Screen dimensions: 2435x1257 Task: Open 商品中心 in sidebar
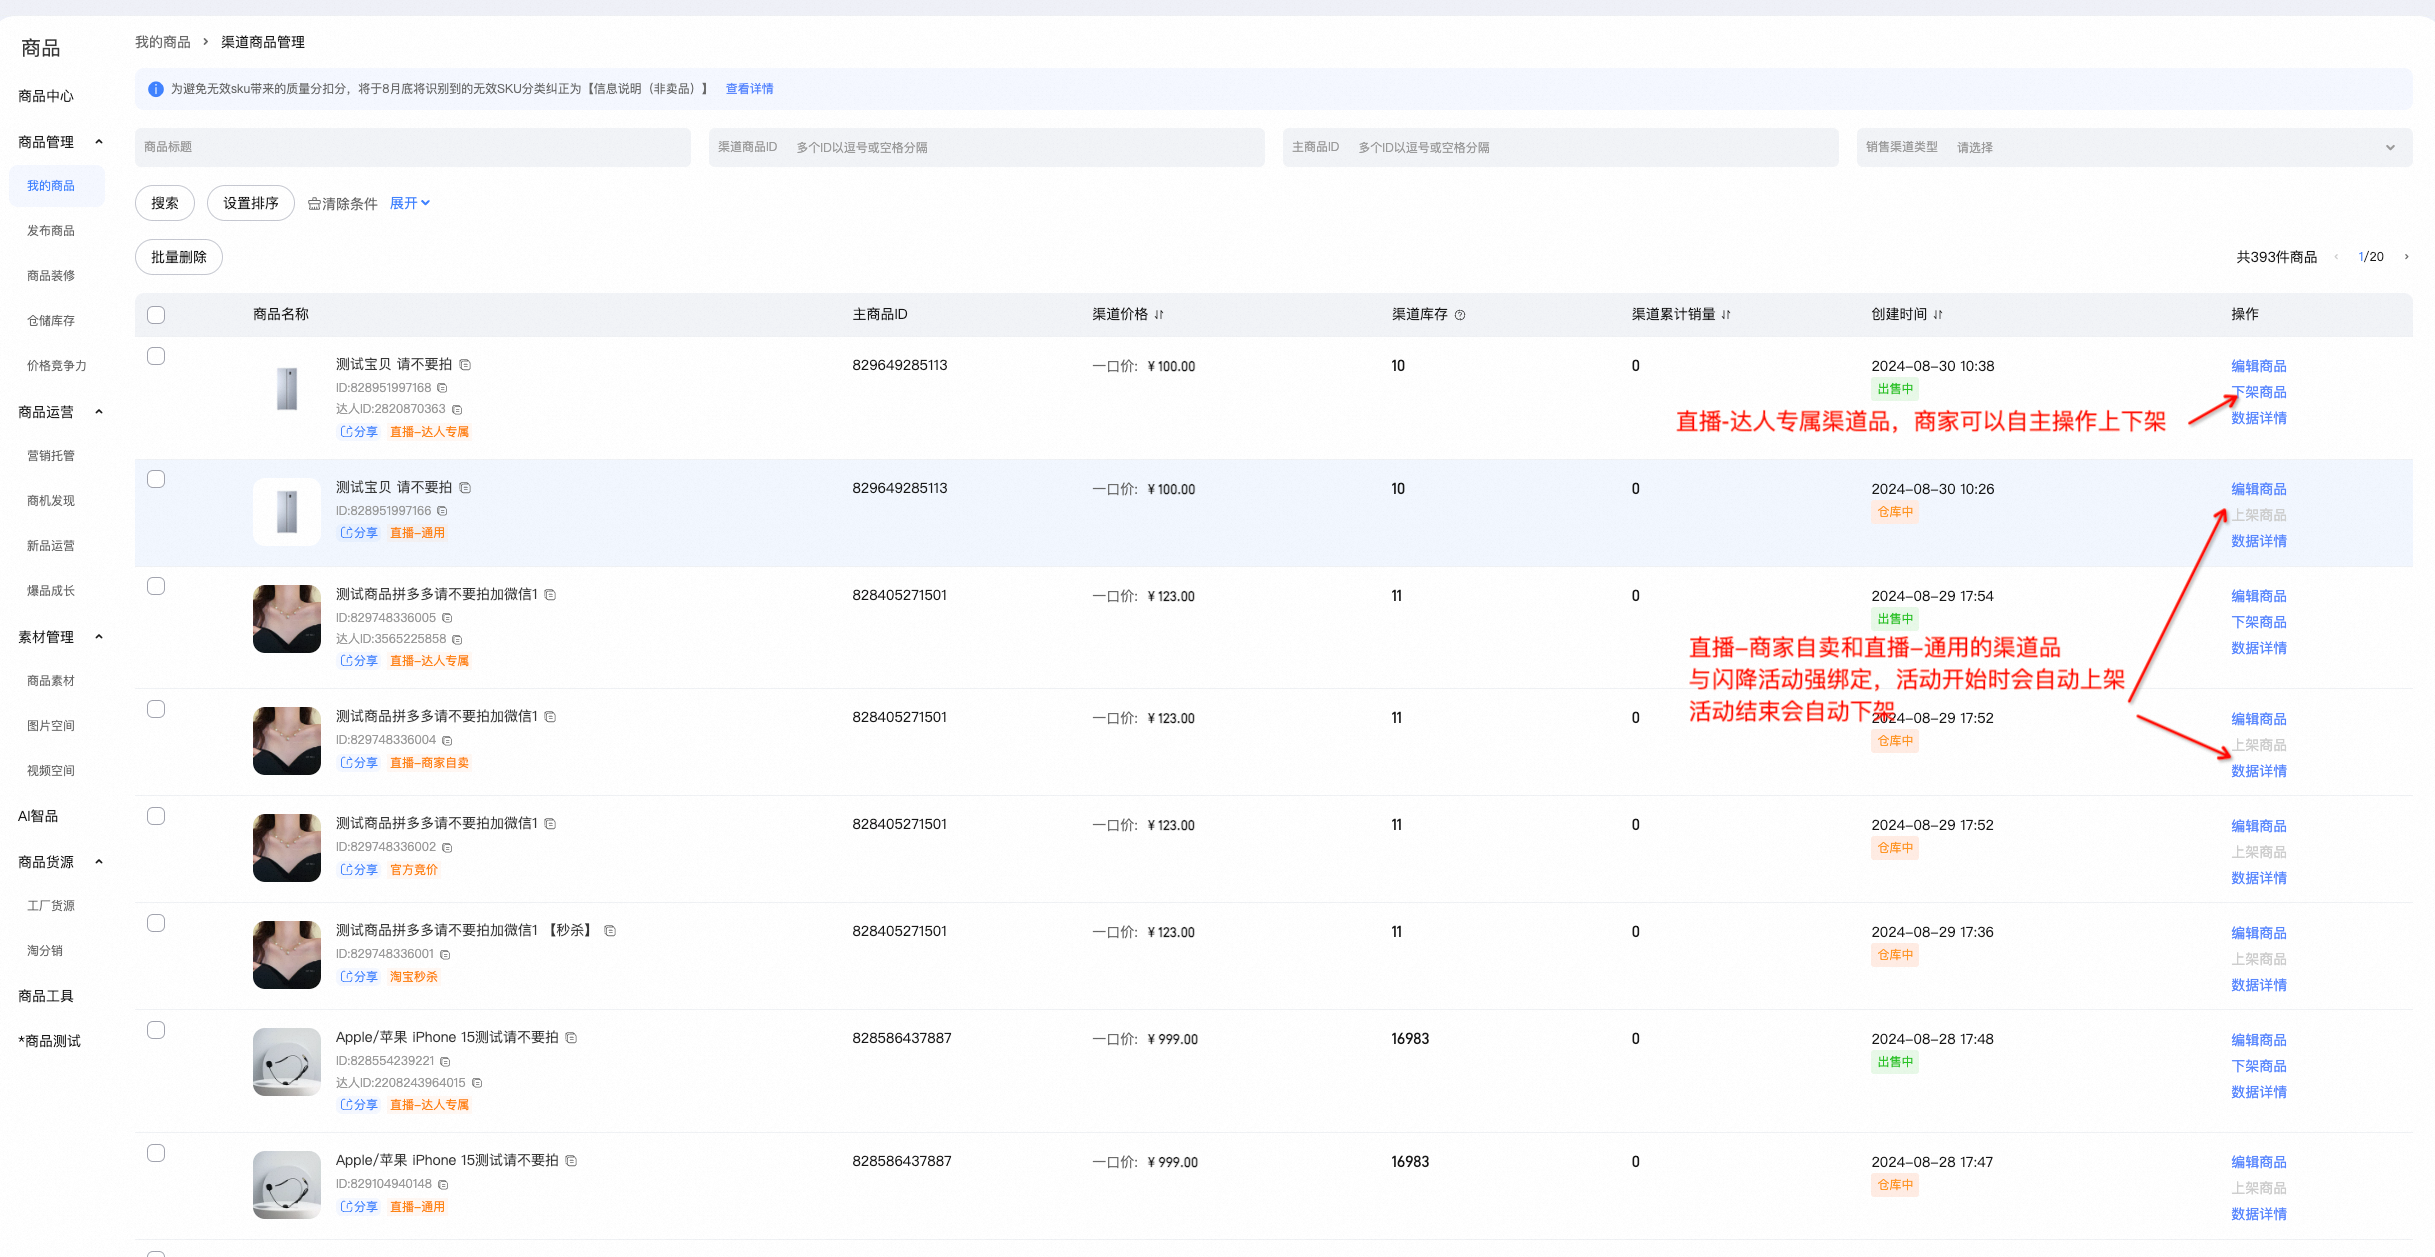46,96
